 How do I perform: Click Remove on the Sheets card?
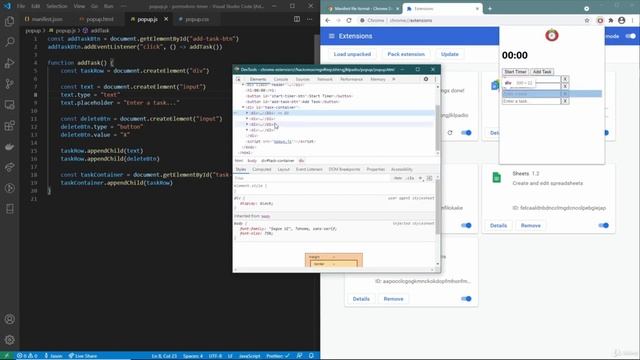pos(531,225)
